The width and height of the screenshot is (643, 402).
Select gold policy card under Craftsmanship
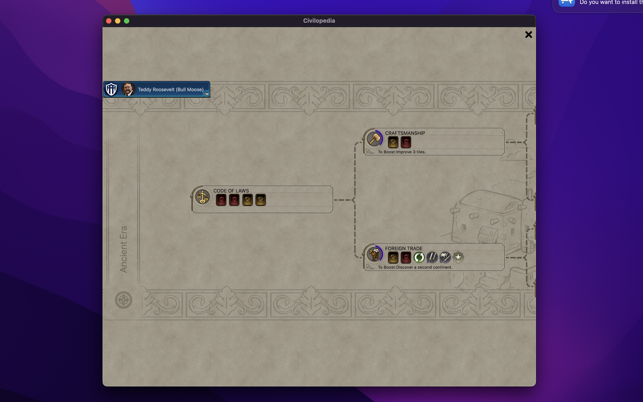coord(393,142)
